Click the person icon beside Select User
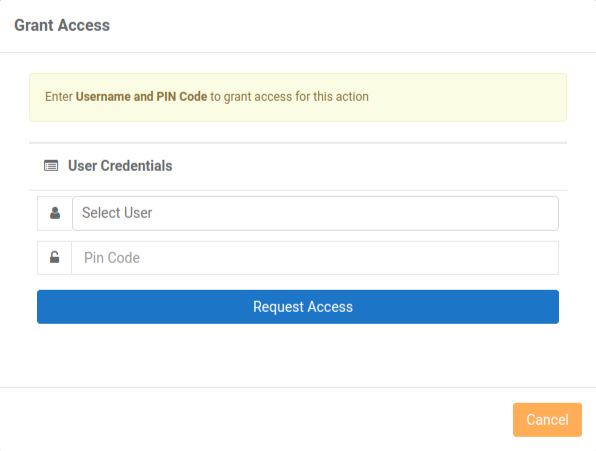Image resolution: width=596 pixels, height=451 pixels. [x=55, y=213]
